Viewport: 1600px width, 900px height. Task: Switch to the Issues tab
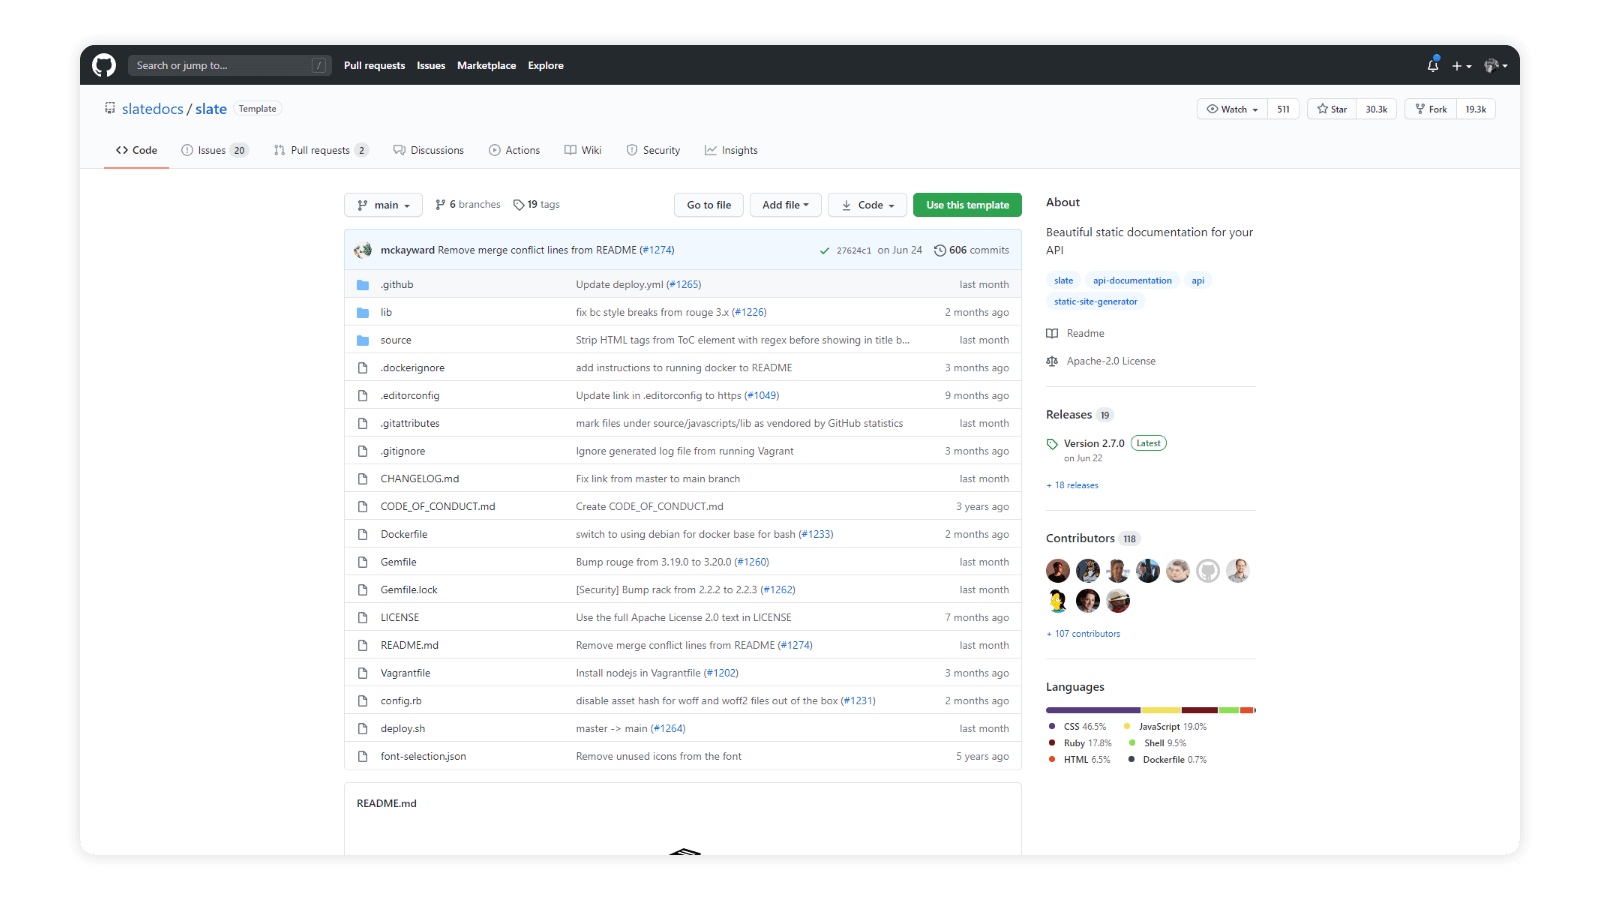[x=214, y=150]
